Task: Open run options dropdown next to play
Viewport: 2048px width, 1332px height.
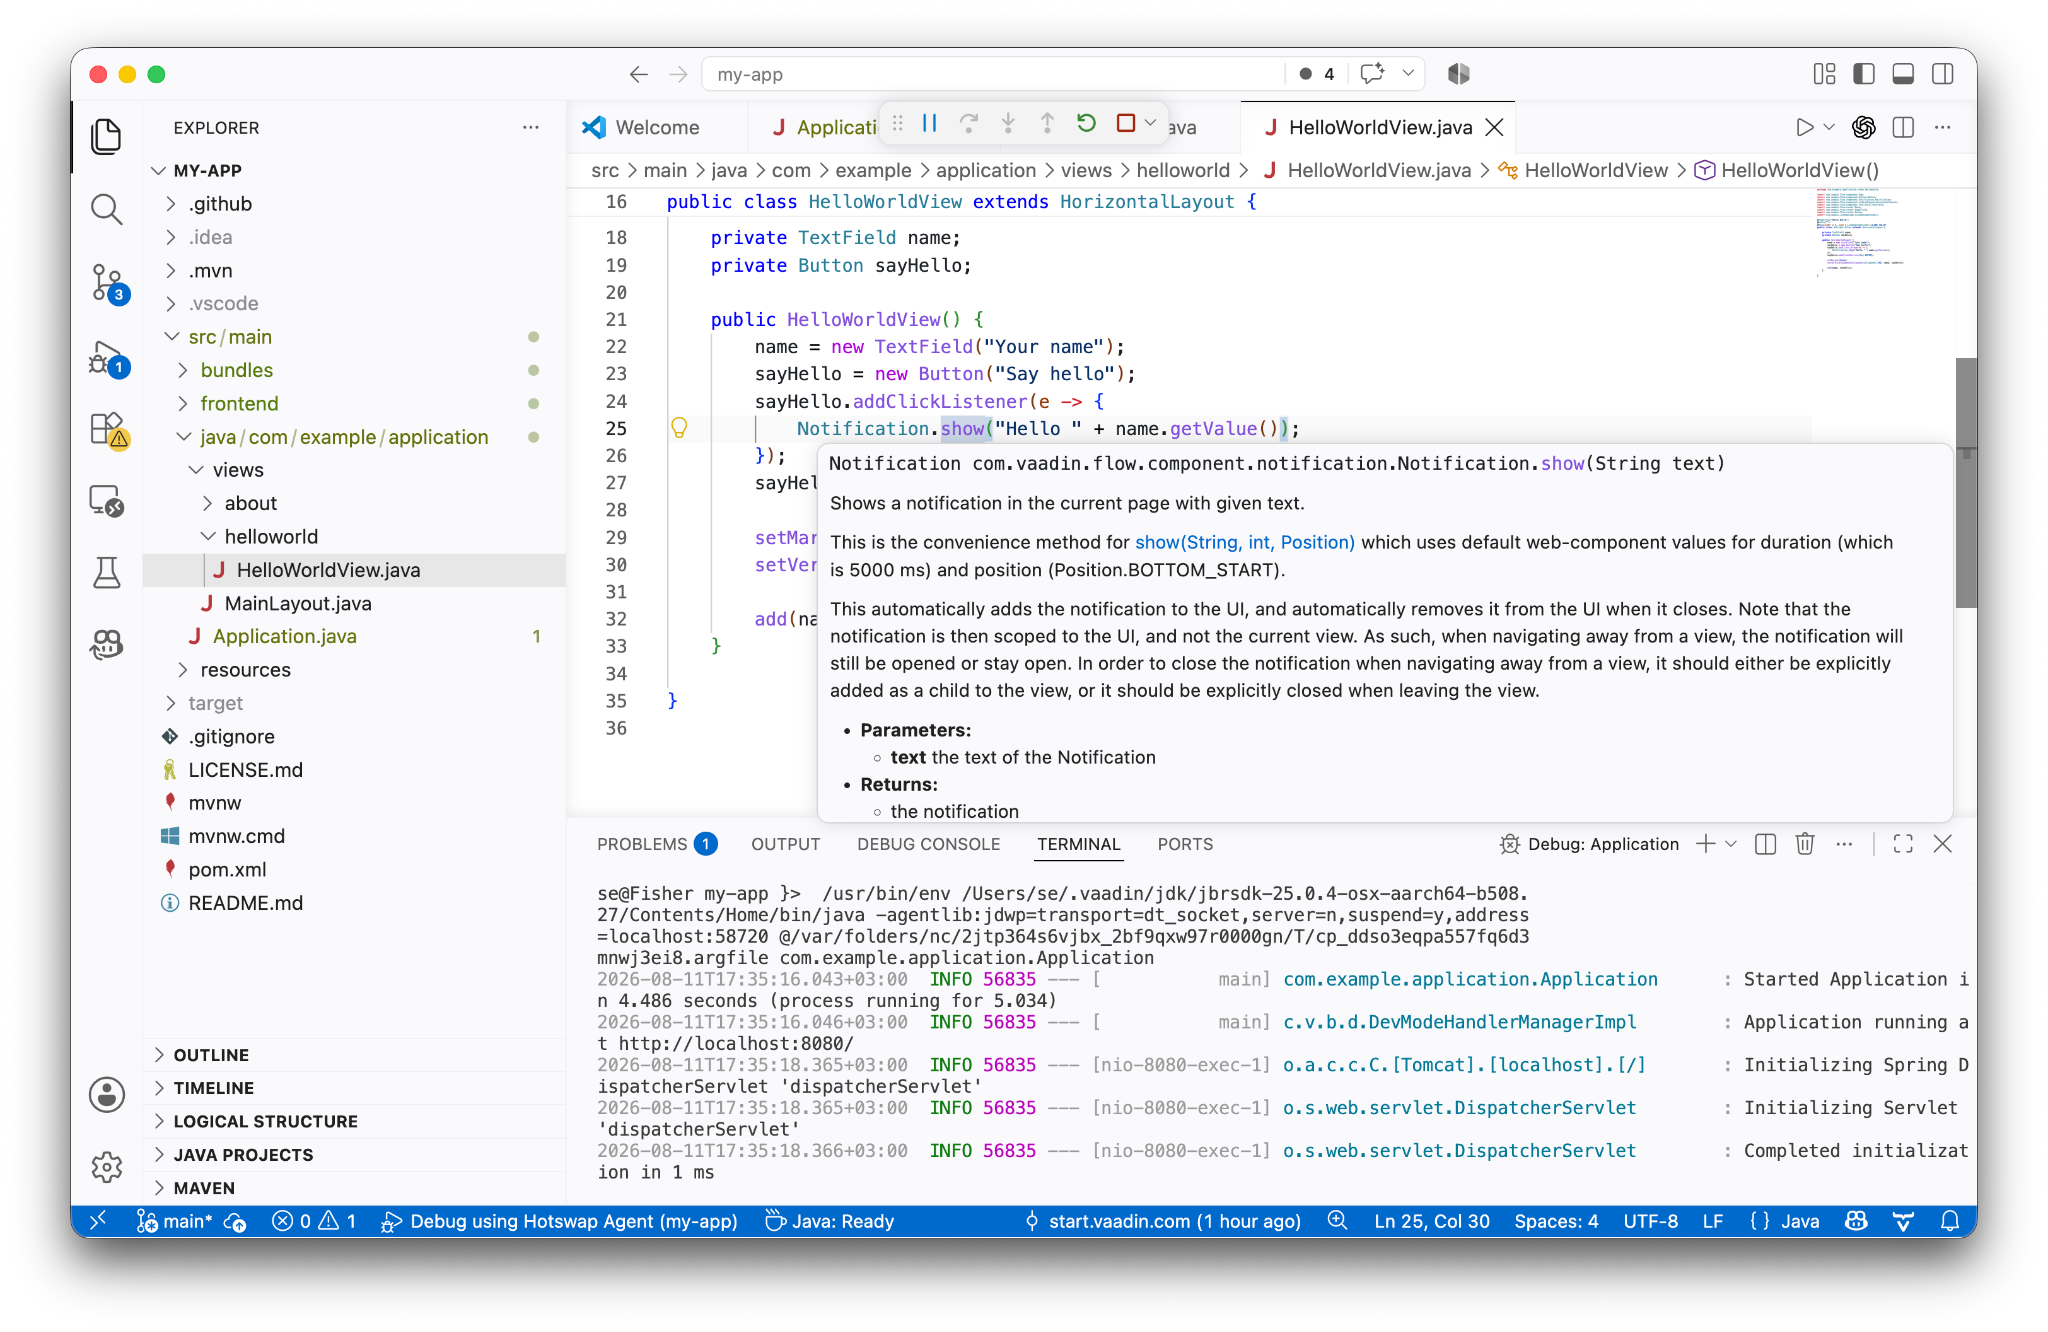Action: coord(1829,127)
